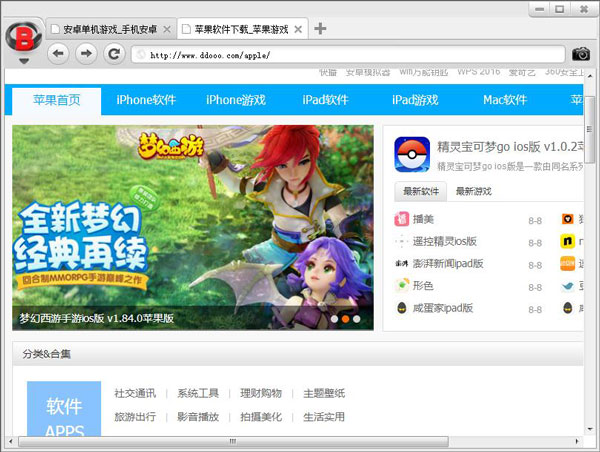This screenshot has width=600, height=452.
Task: Open the iPhone游戏 navigation item
Action: point(236,100)
